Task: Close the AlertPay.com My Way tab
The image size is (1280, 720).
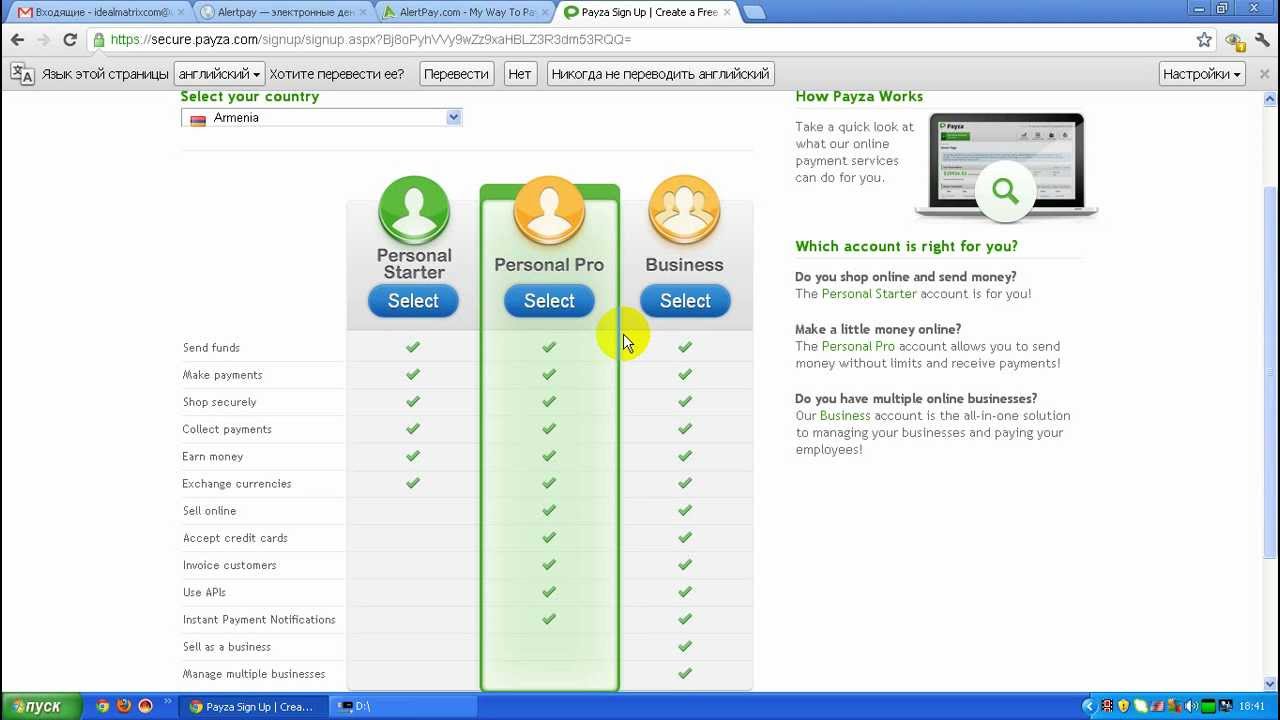Action: [x=545, y=12]
